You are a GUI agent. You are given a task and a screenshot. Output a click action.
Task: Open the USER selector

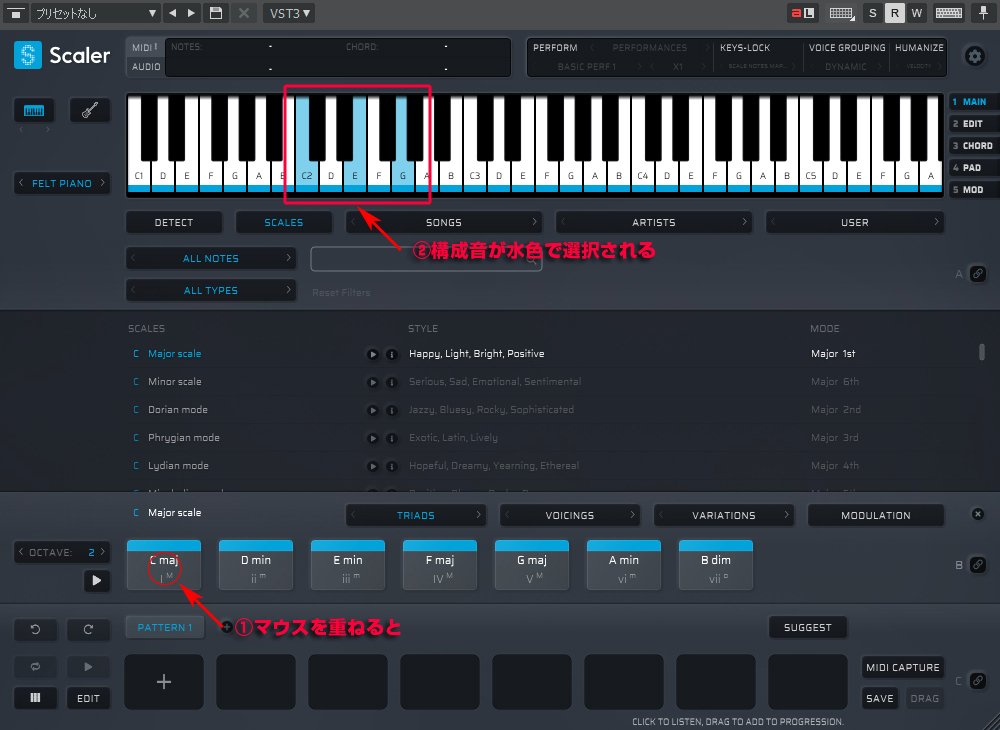[x=855, y=223]
